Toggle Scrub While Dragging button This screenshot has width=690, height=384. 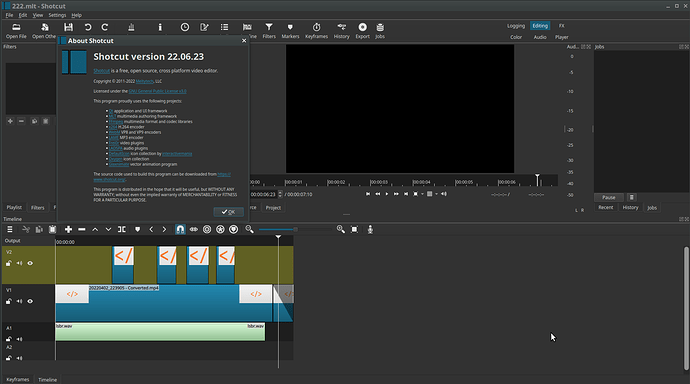pyautogui.click(x=194, y=229)
